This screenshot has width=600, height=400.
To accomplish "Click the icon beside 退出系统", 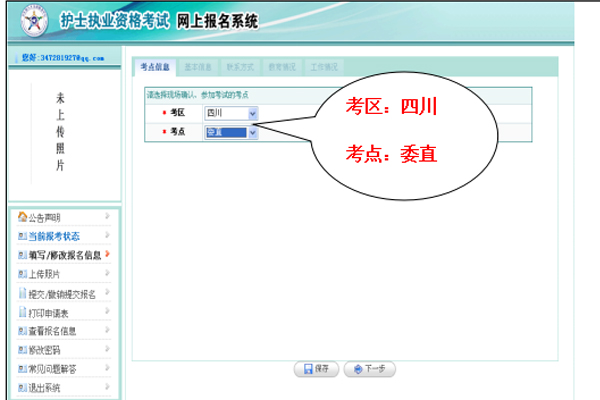I will point(22,388).
